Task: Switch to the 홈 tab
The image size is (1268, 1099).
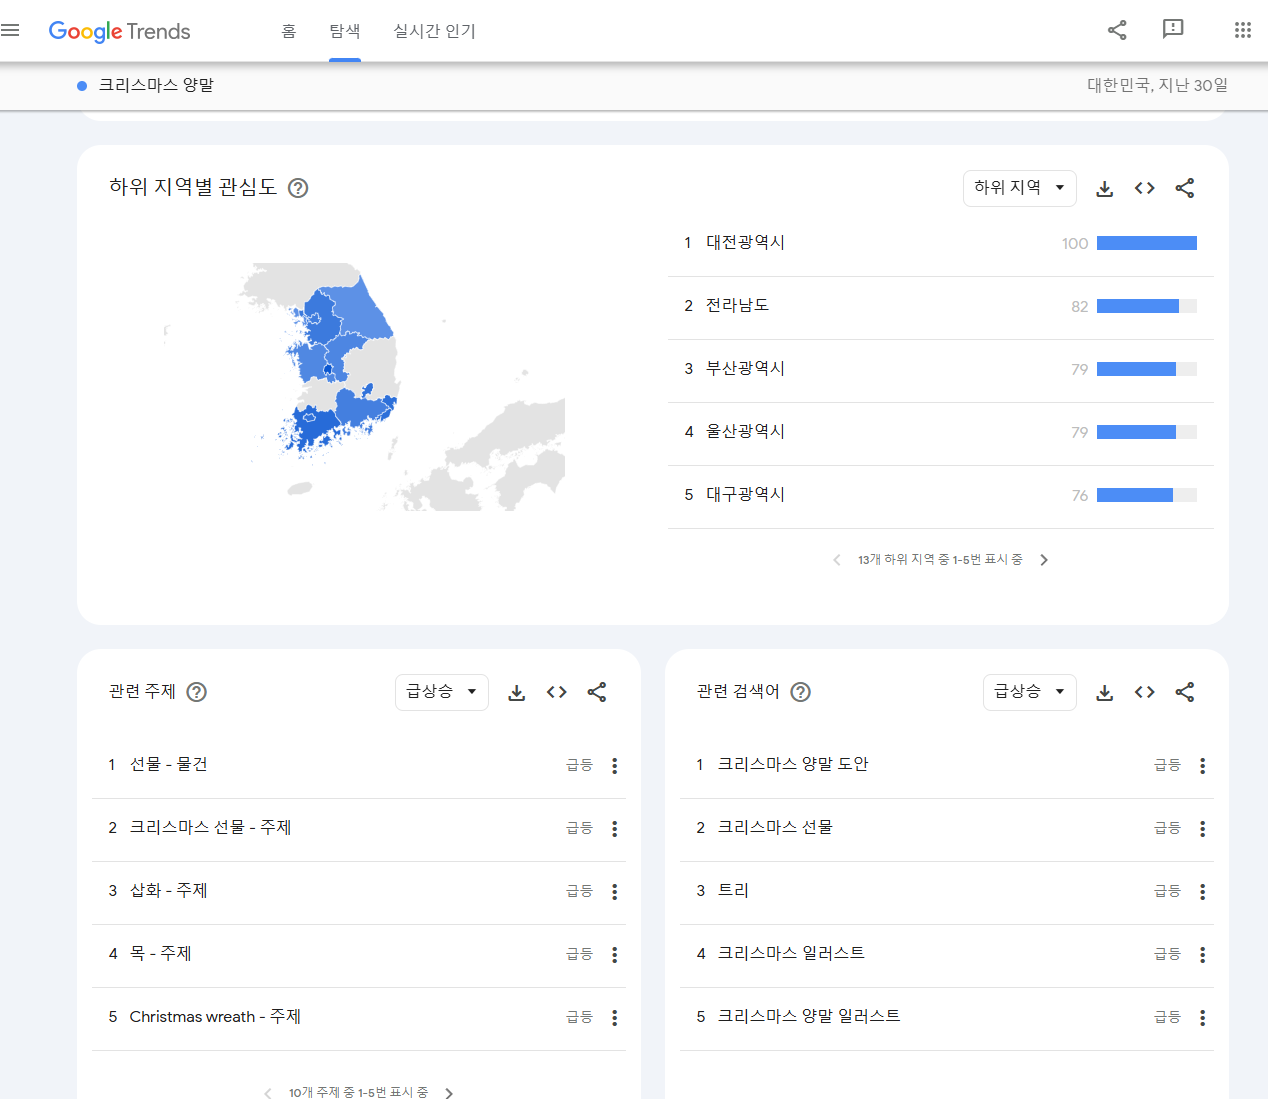Action: [288, 31]
